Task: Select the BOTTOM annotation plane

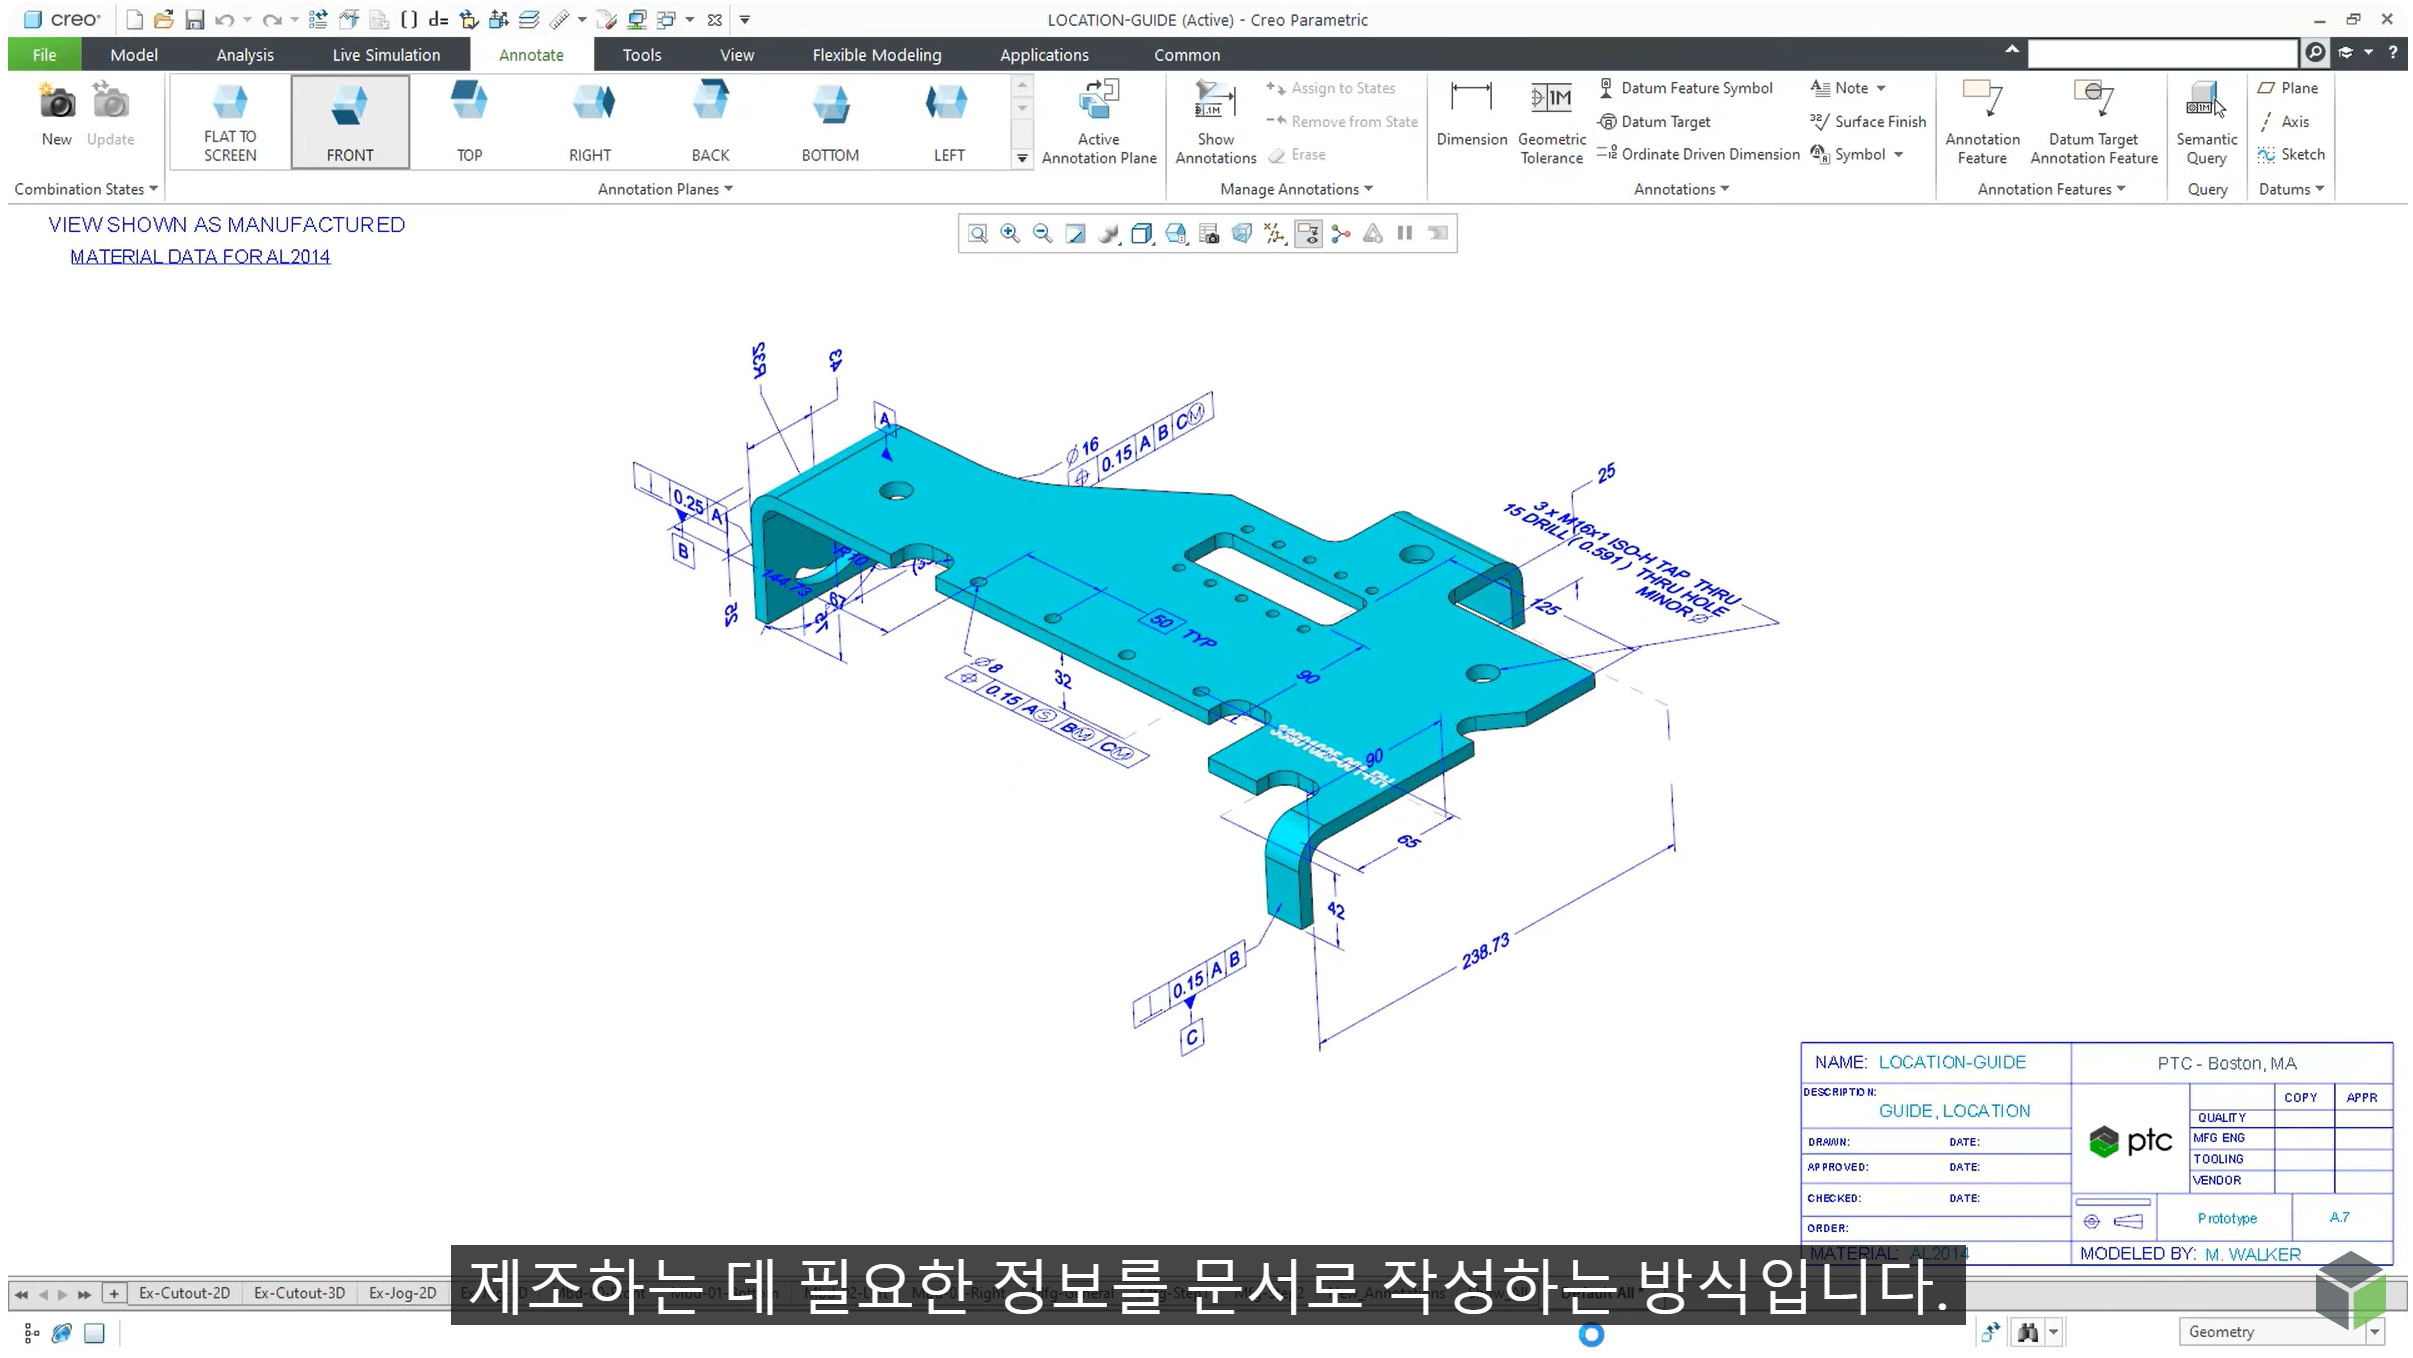Action: pos(830,122)
